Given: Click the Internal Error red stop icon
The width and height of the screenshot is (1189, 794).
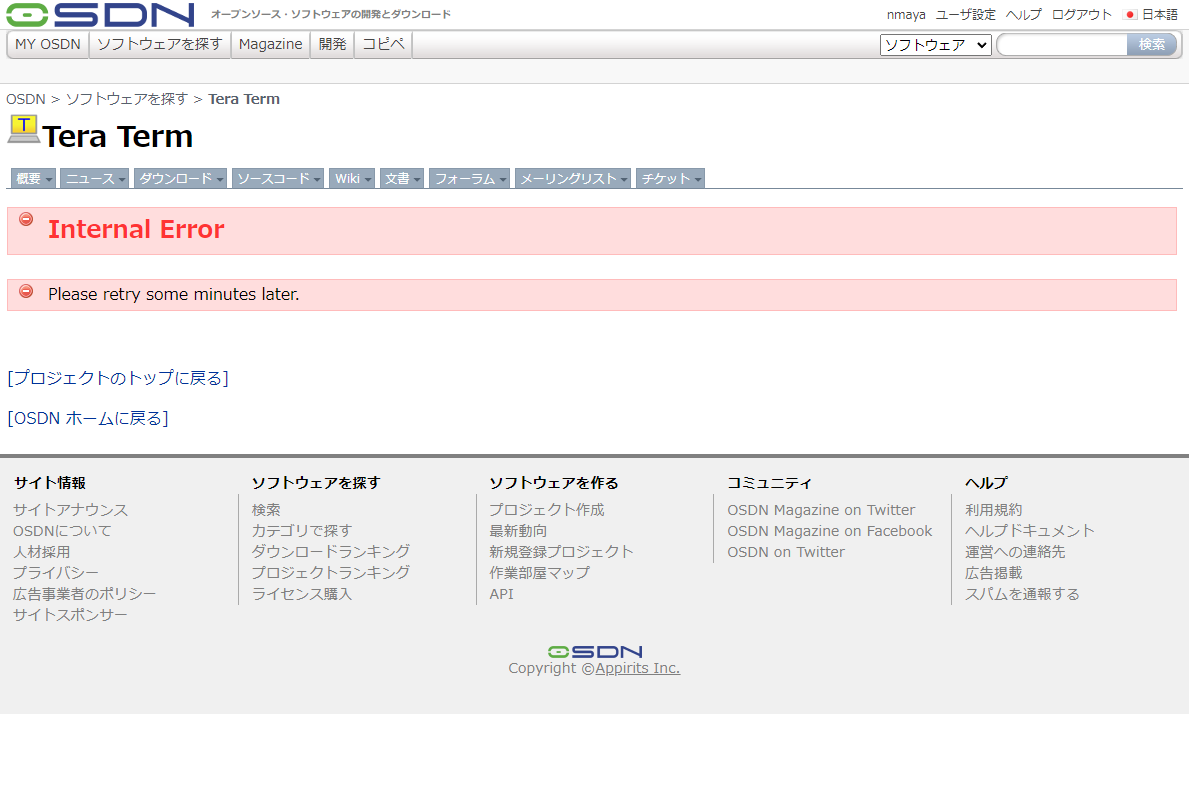Looking at the screenshot, I should (26, 219).
